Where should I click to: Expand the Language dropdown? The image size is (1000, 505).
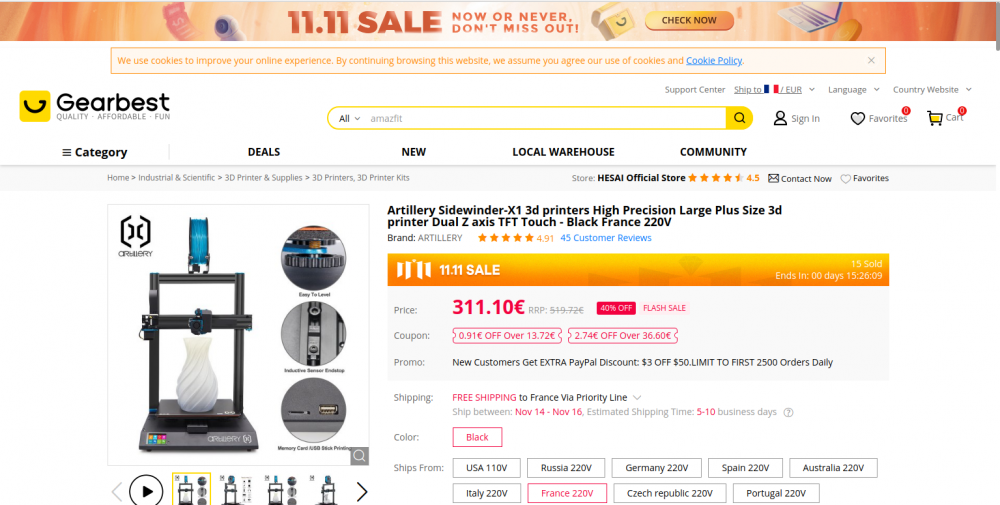pyautogui.click(x=853, y=90)
